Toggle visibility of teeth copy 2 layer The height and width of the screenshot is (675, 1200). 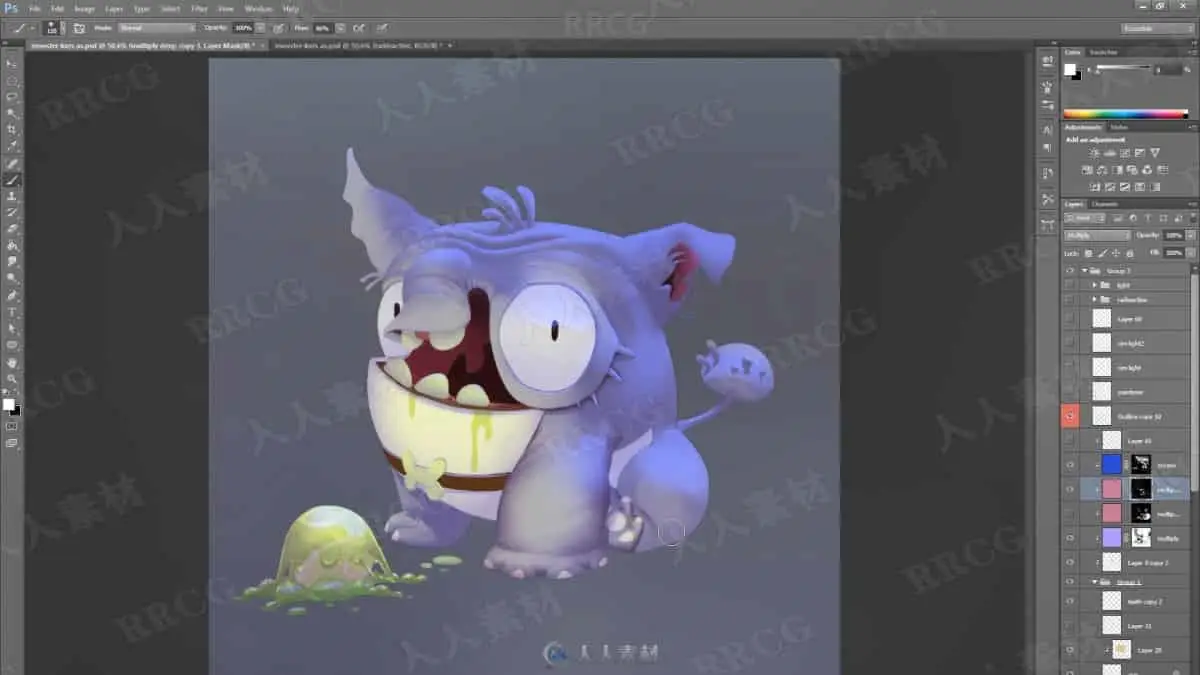pos(1070,600)
